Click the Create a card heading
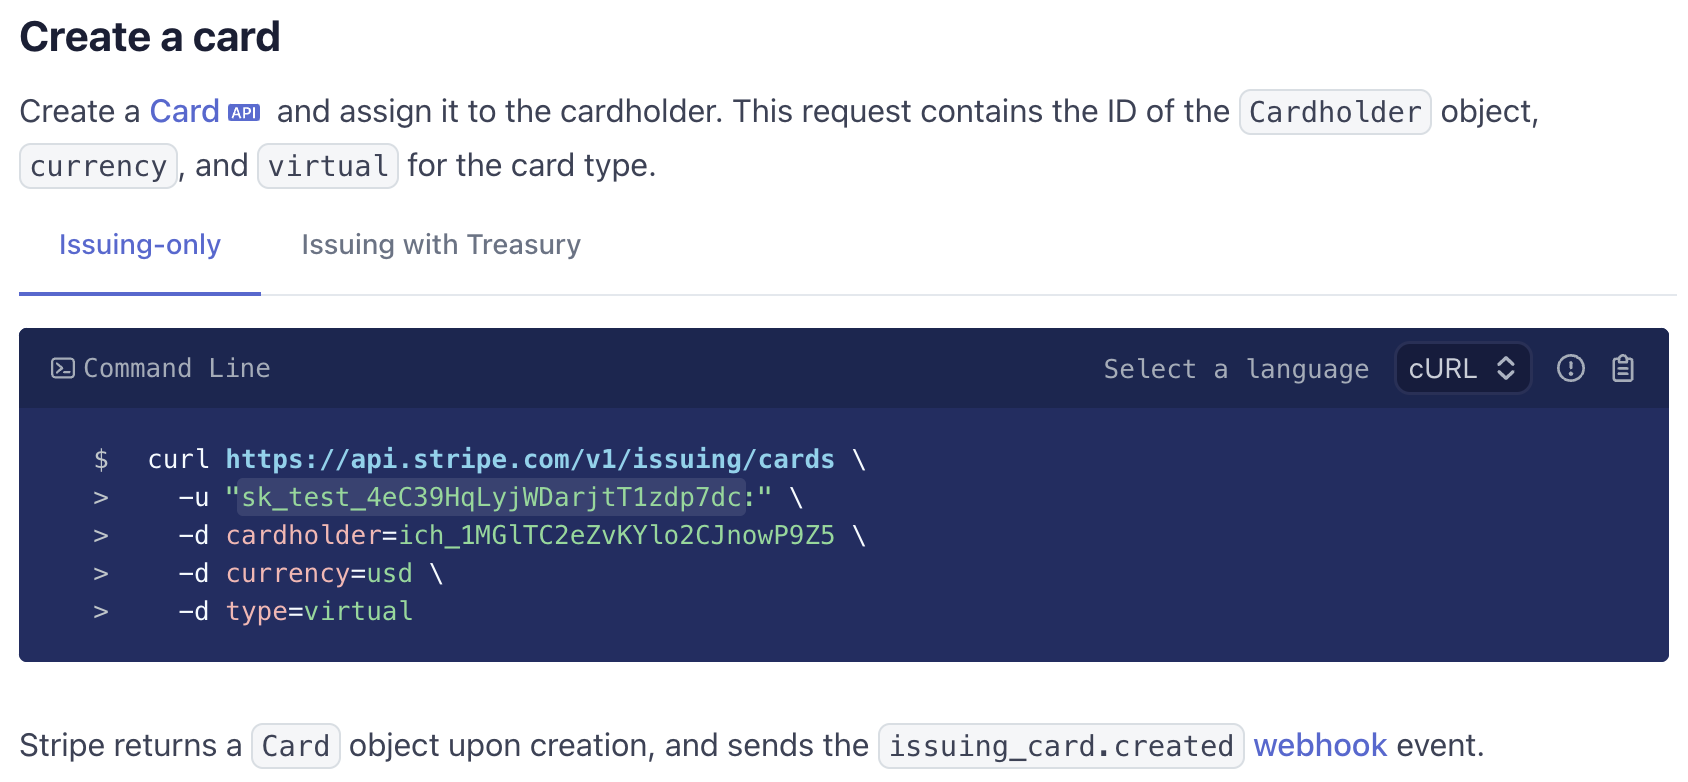 tap(150, 37)
